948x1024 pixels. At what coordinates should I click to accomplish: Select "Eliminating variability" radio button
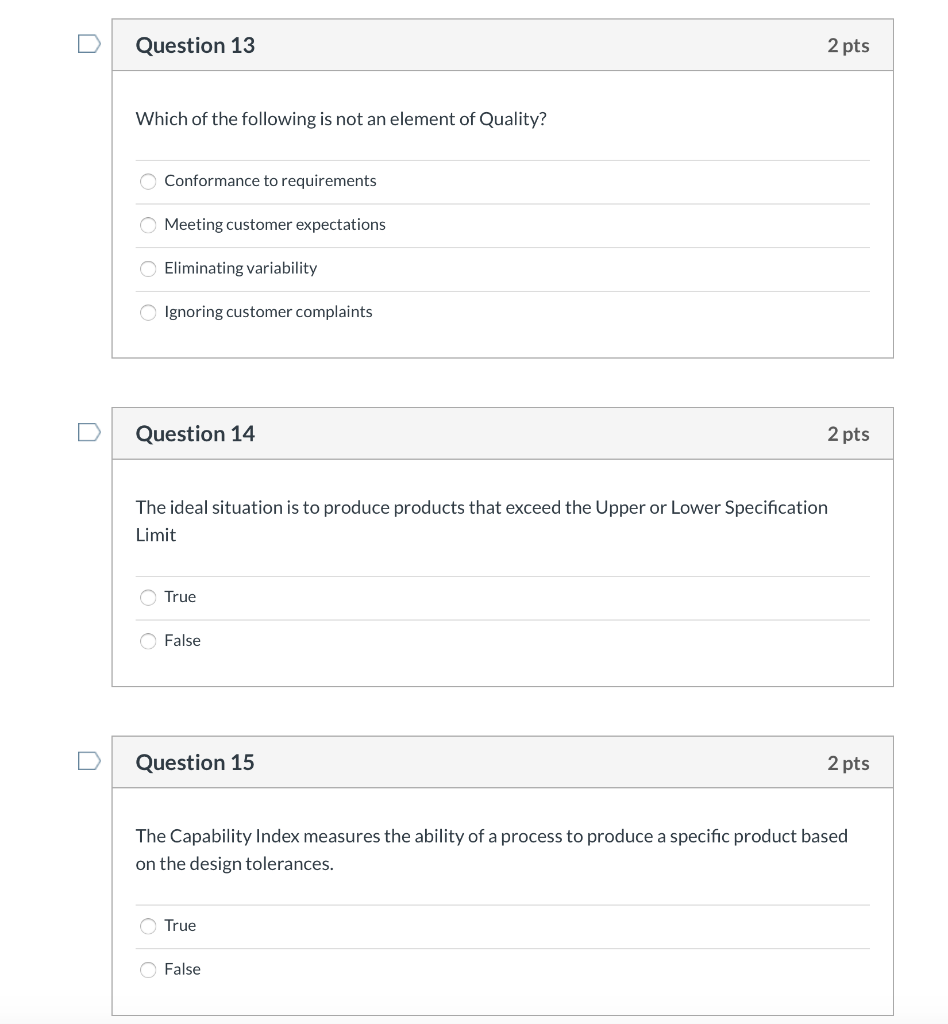tap(147, 268)
